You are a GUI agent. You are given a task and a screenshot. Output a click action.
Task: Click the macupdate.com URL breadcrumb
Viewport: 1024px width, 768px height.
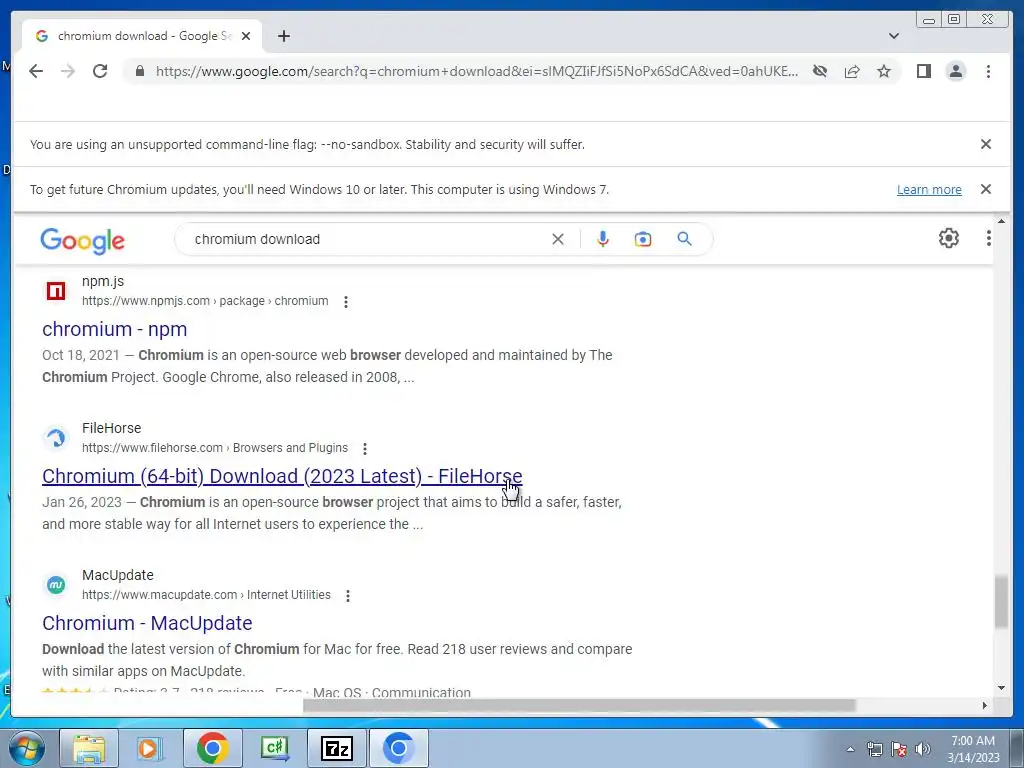pos(206,595)
